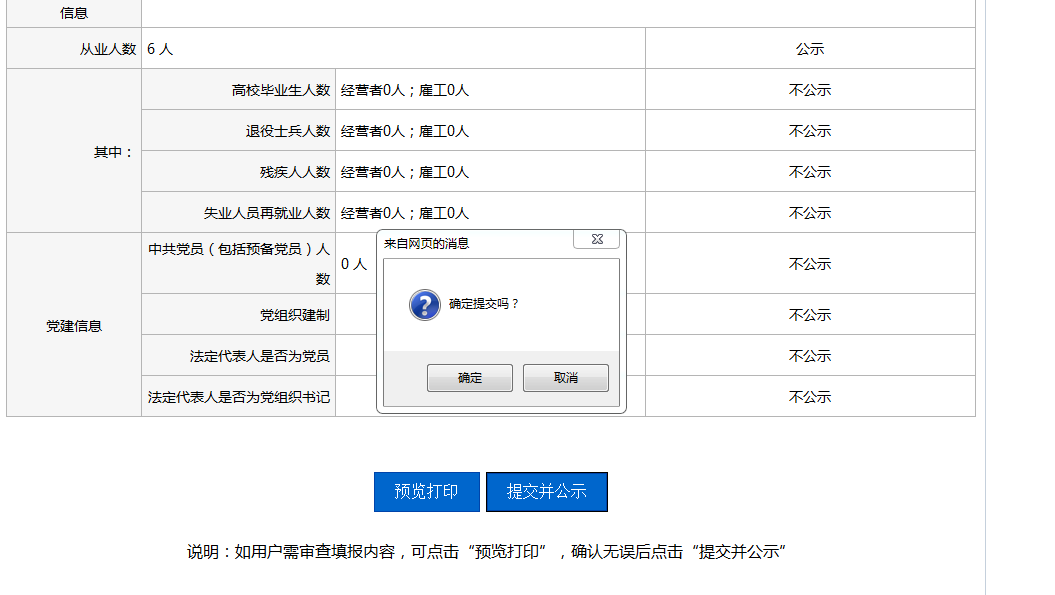Click 退役士兵人数 row label
The image size is (1055, 595).
click(x=288, y=131)
